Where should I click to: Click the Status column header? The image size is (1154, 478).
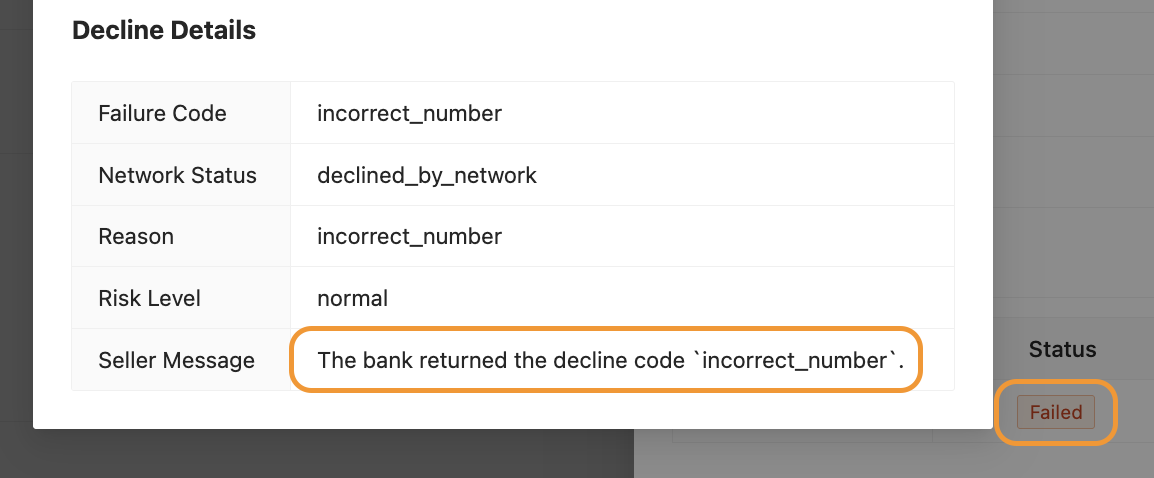(1062, 350)
